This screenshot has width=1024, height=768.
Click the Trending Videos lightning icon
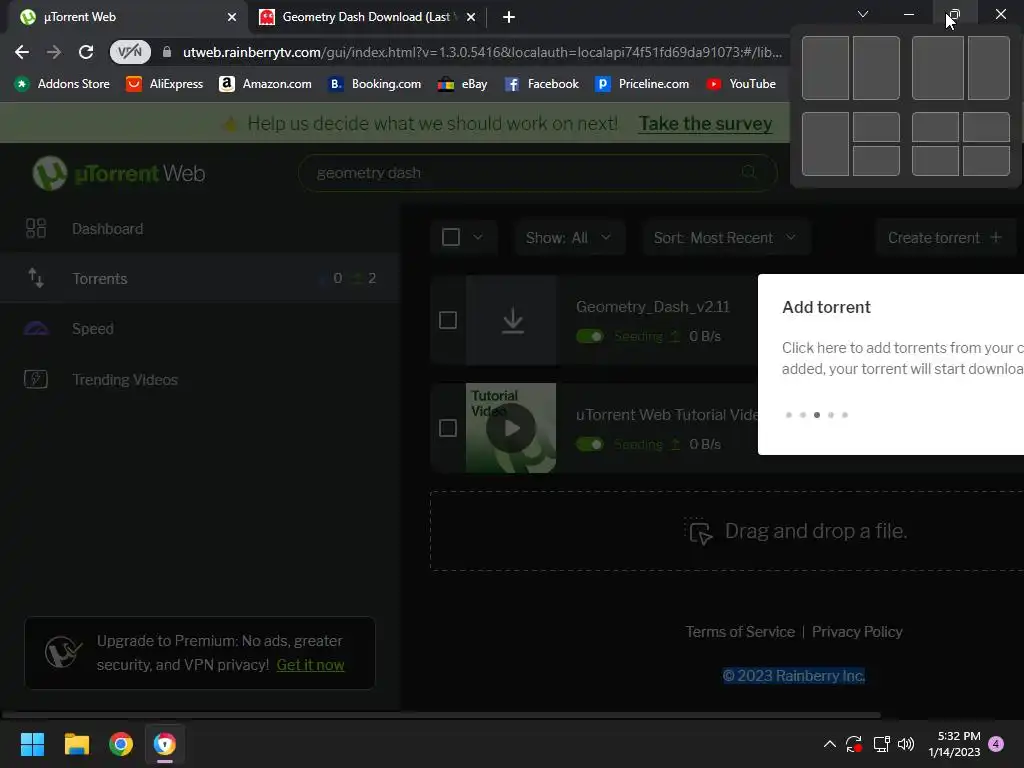(x=36, y=379)
